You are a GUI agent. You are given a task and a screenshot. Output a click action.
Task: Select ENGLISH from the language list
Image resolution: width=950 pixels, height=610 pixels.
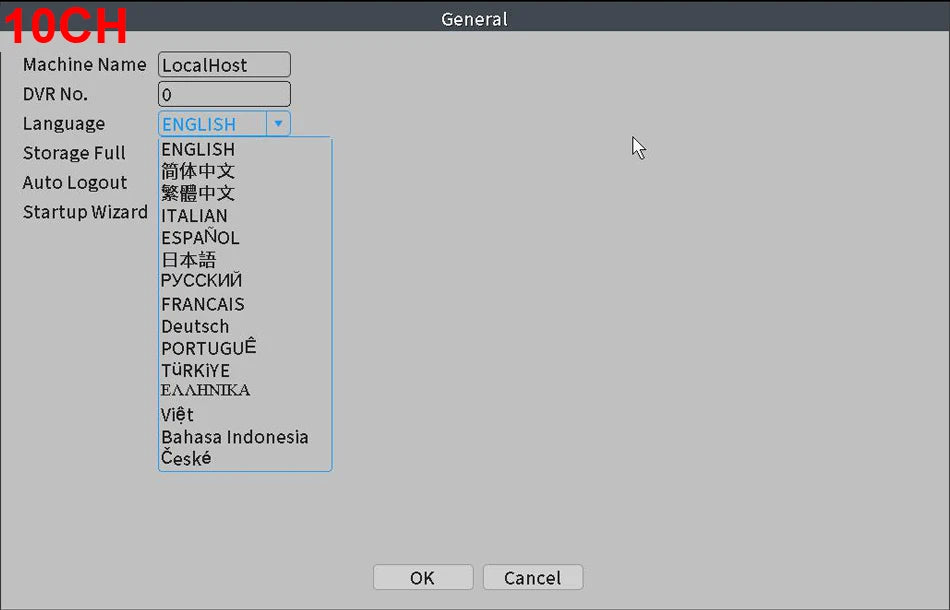[x=198, y=150]
